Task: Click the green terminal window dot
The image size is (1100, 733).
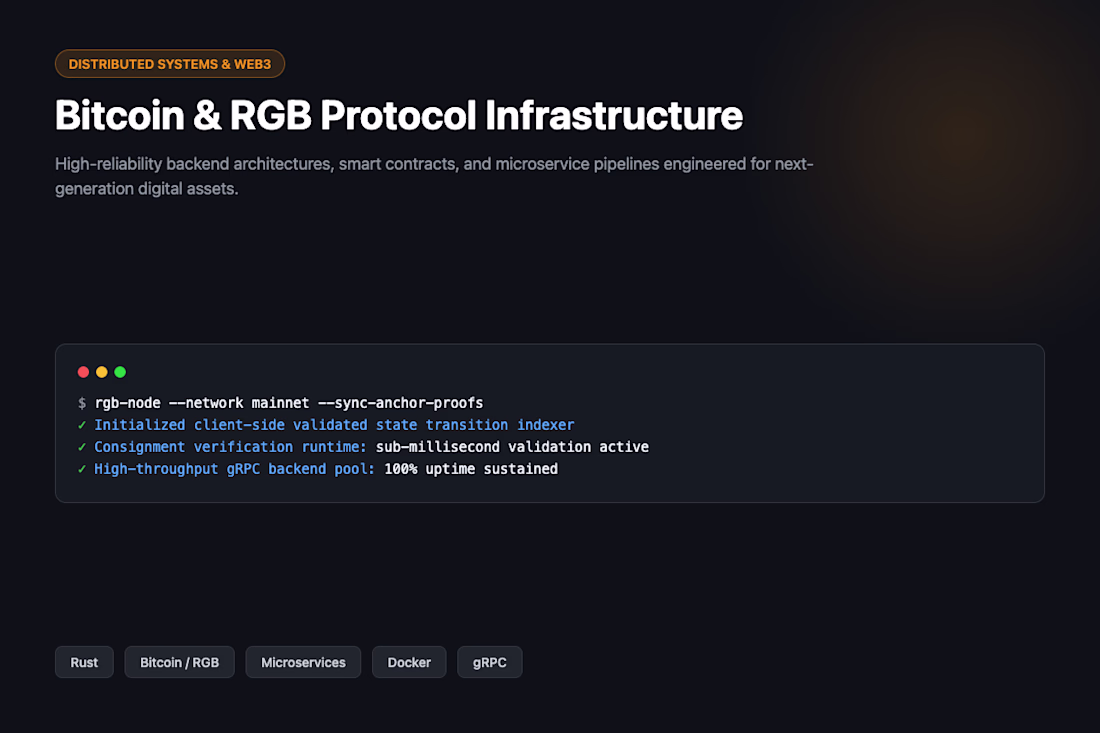Action: [120, 372]
